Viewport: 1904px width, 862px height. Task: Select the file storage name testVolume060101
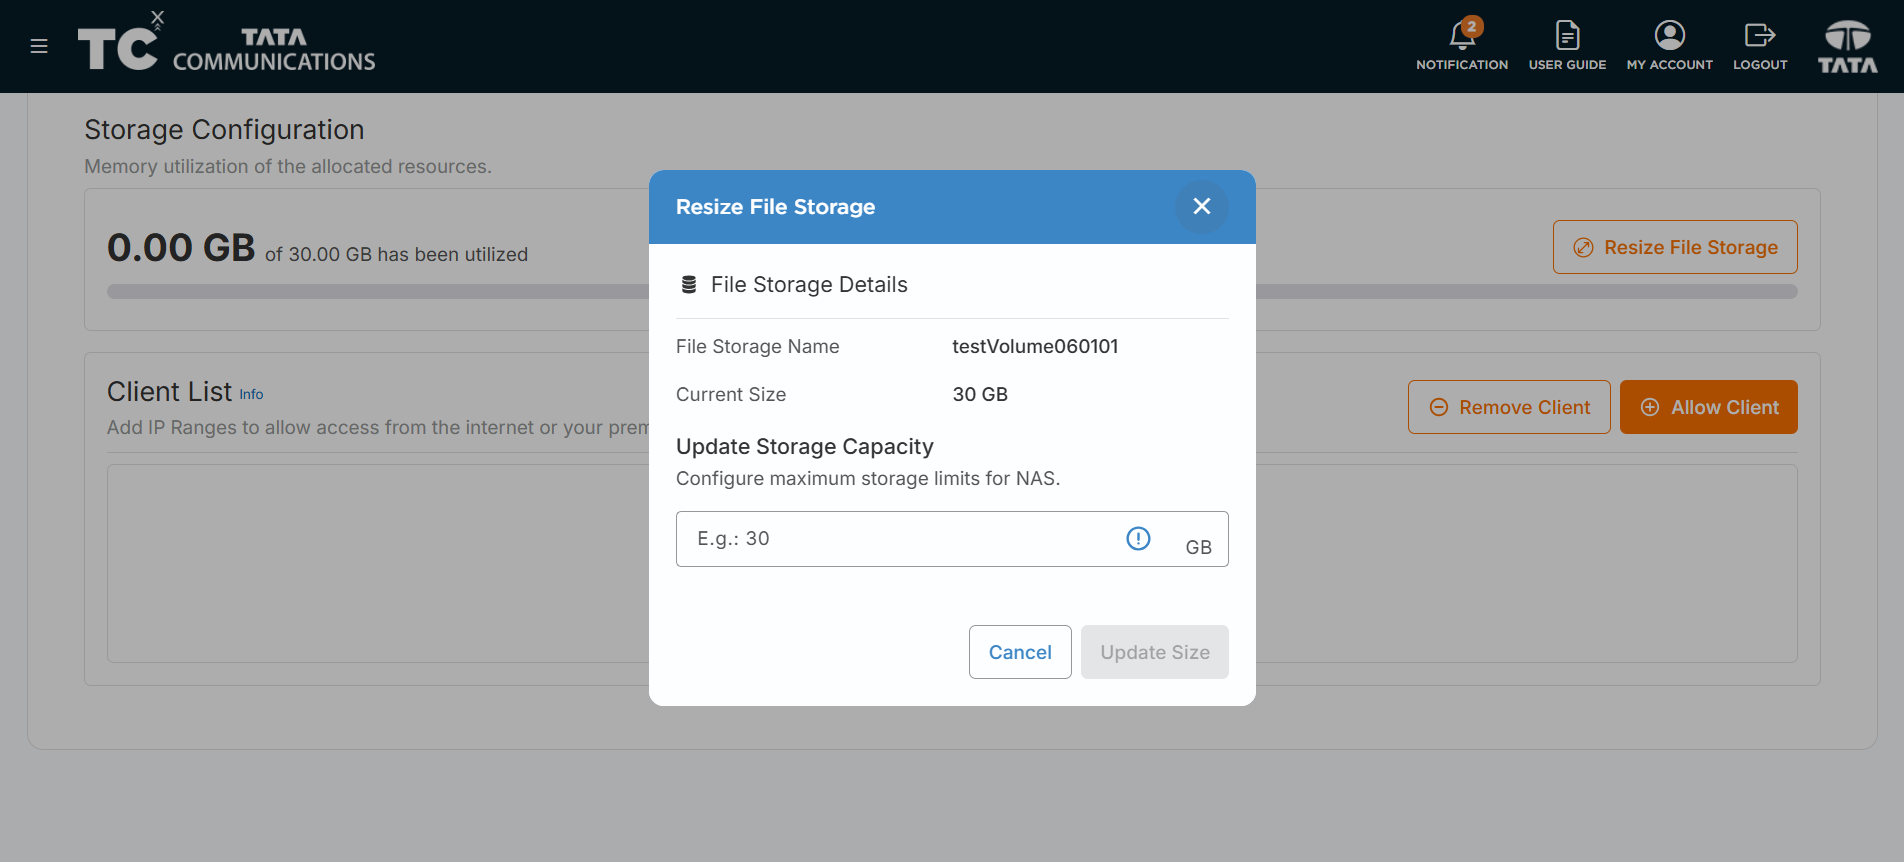pyautogui.click(x=1035, y=346)
